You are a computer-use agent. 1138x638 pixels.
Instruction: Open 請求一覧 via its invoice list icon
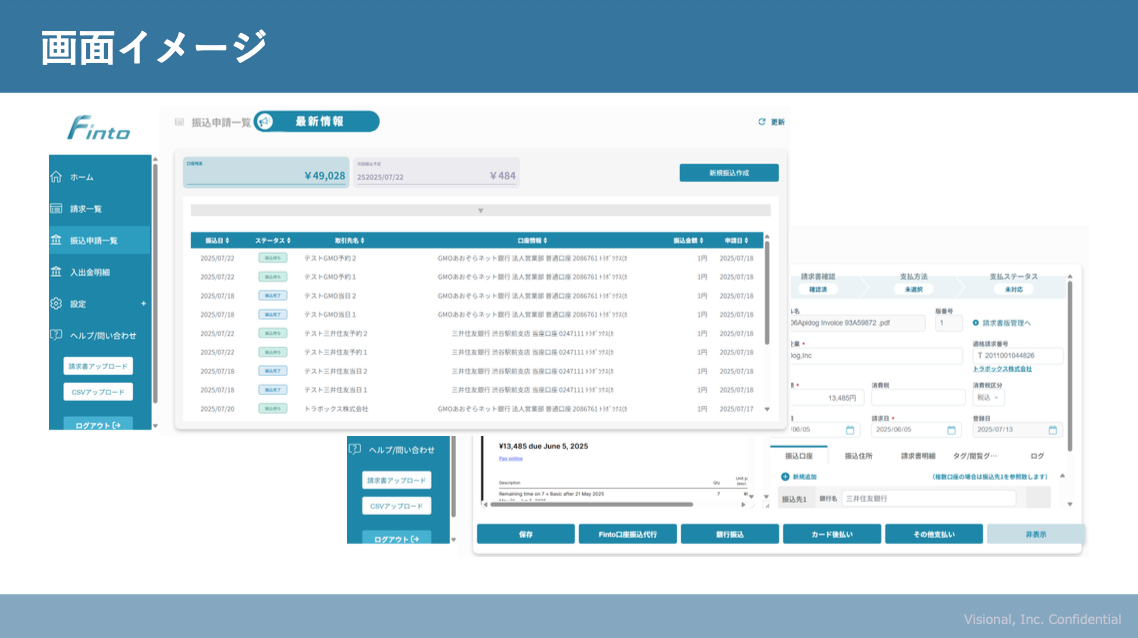[57, 209]
